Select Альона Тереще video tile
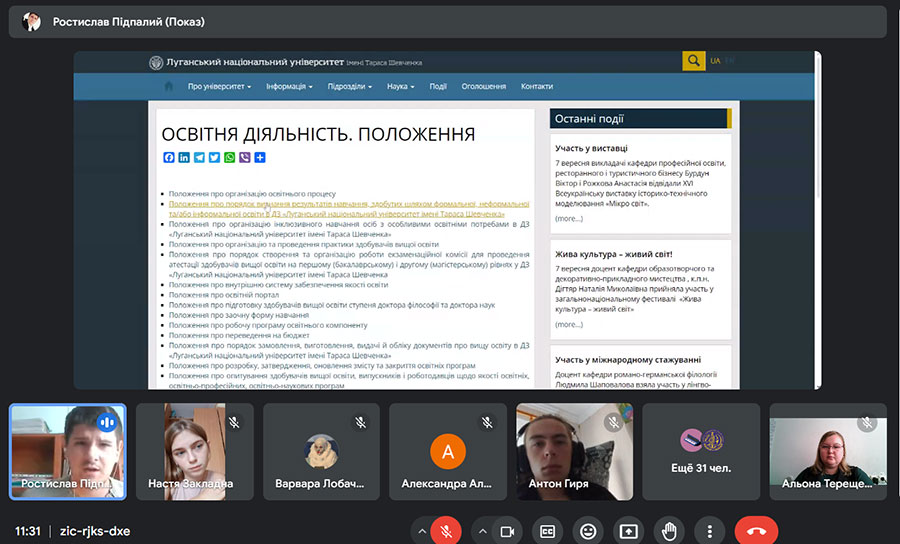This screenshot has height=544, width=900. coord(828,452)
